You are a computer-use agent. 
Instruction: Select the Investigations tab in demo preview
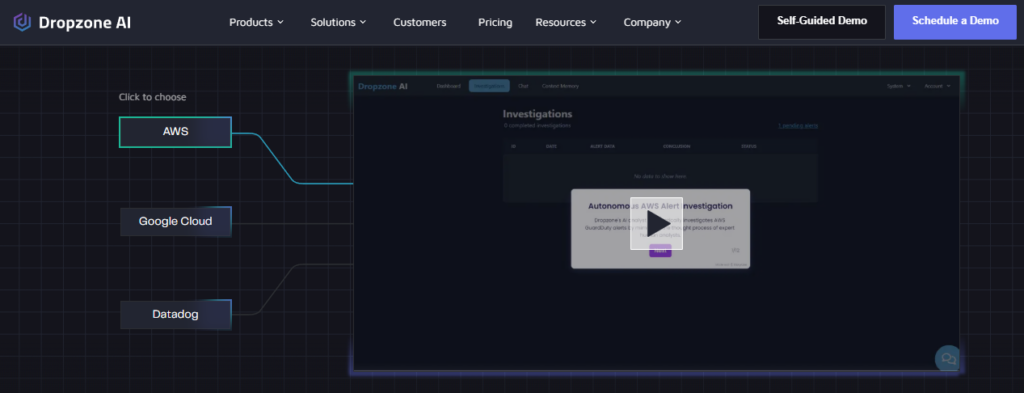(x=489, y=86)
